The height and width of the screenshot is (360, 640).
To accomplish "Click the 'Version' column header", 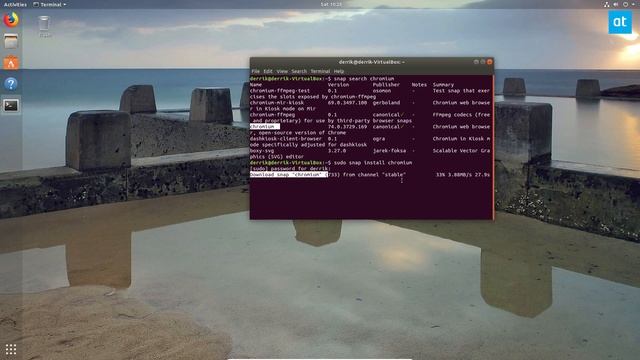I will pyautogui.click(x=338, y=84).
